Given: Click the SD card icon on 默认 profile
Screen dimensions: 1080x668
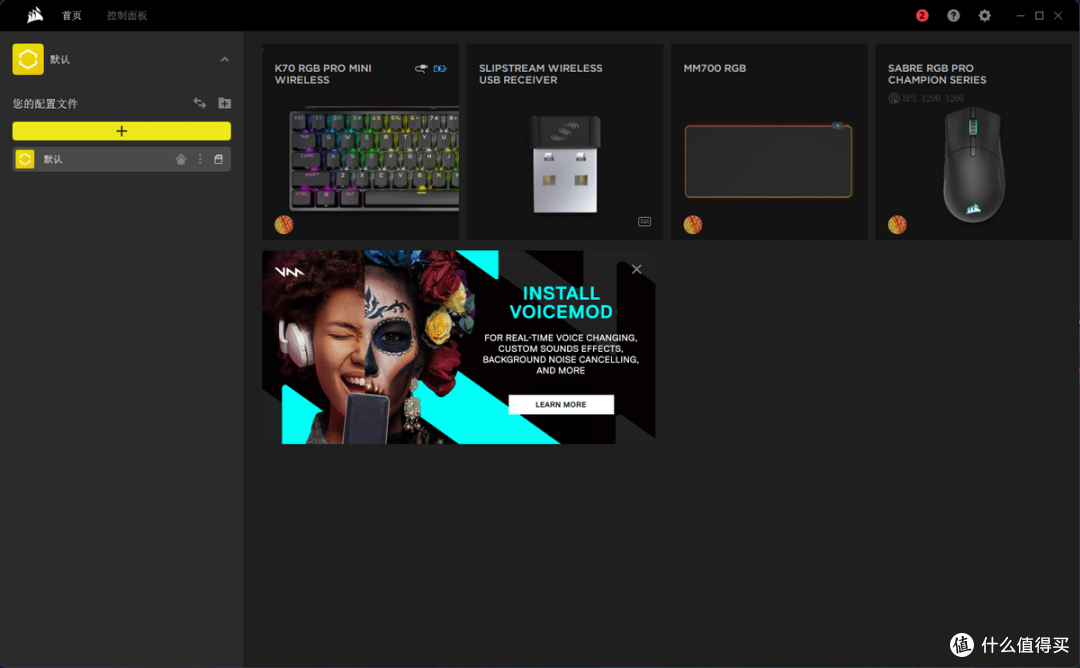Looking at the screenshot, I should tap(218, 159).
